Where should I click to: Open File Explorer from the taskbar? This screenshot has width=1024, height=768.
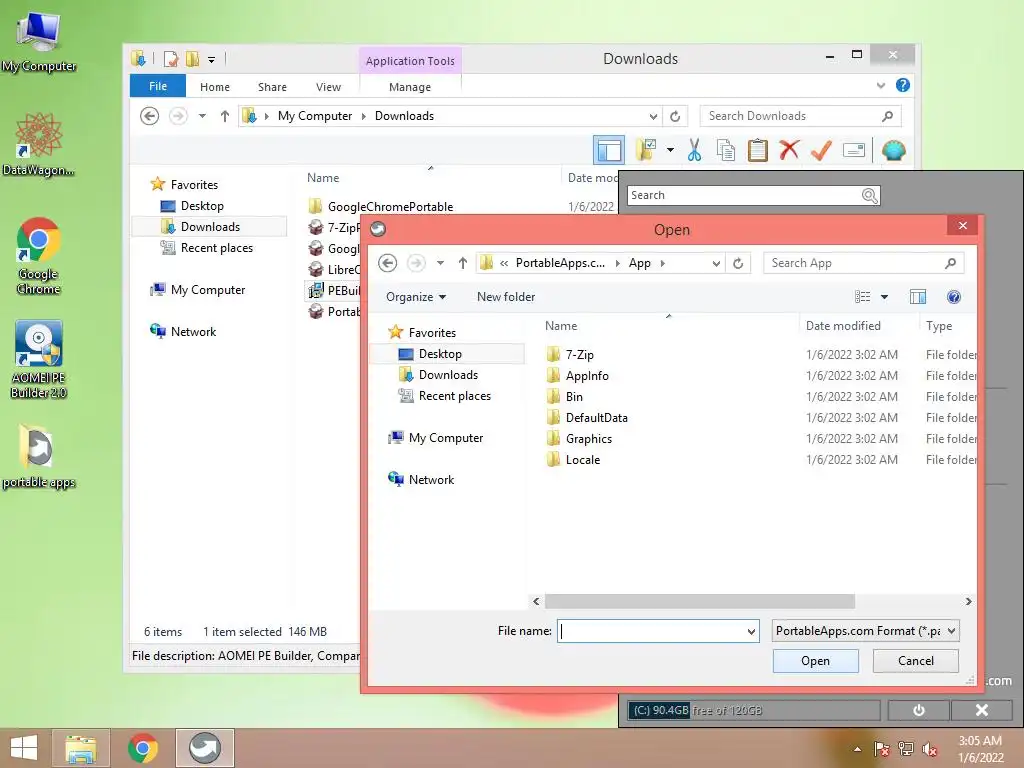[x=80, y=748]
